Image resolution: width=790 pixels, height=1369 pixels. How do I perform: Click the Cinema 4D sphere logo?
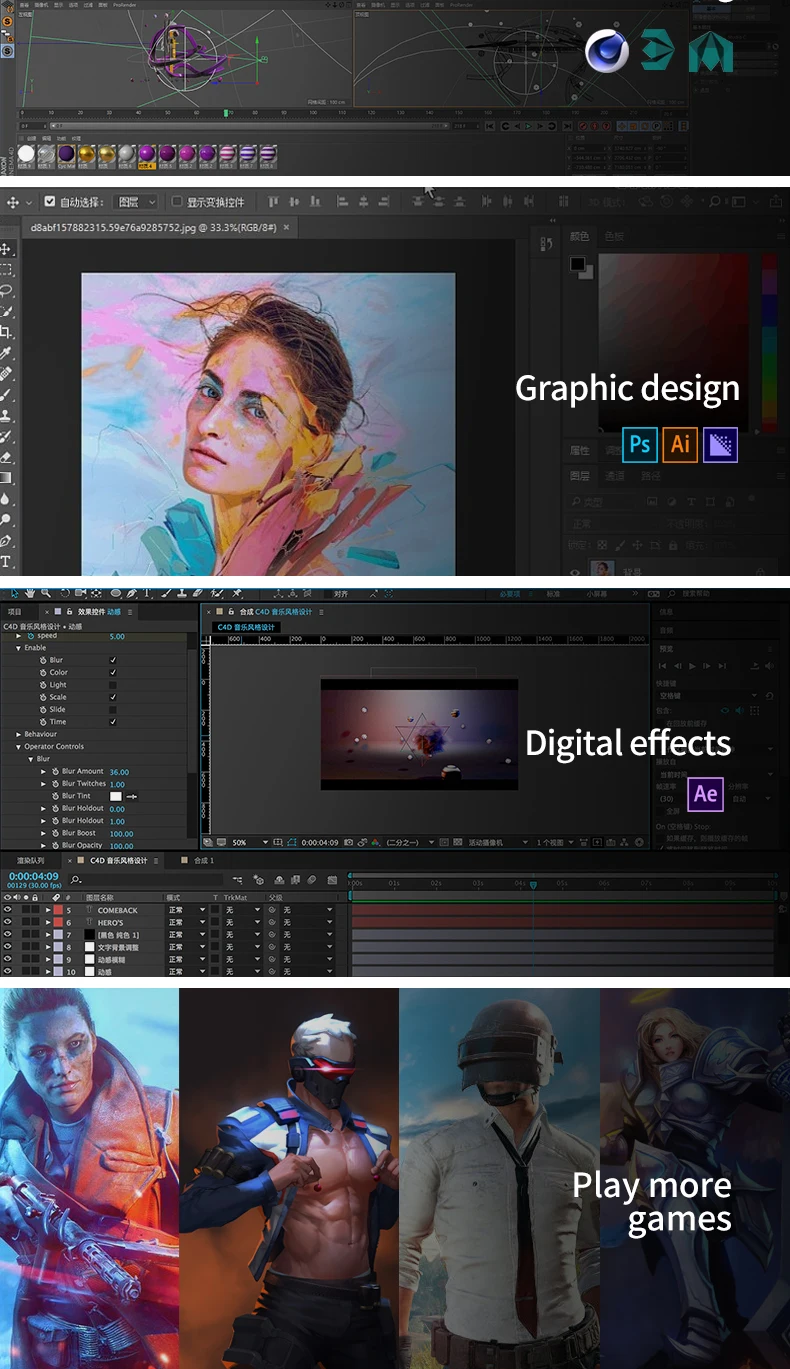pyautogui.click(x=607, y=51)
